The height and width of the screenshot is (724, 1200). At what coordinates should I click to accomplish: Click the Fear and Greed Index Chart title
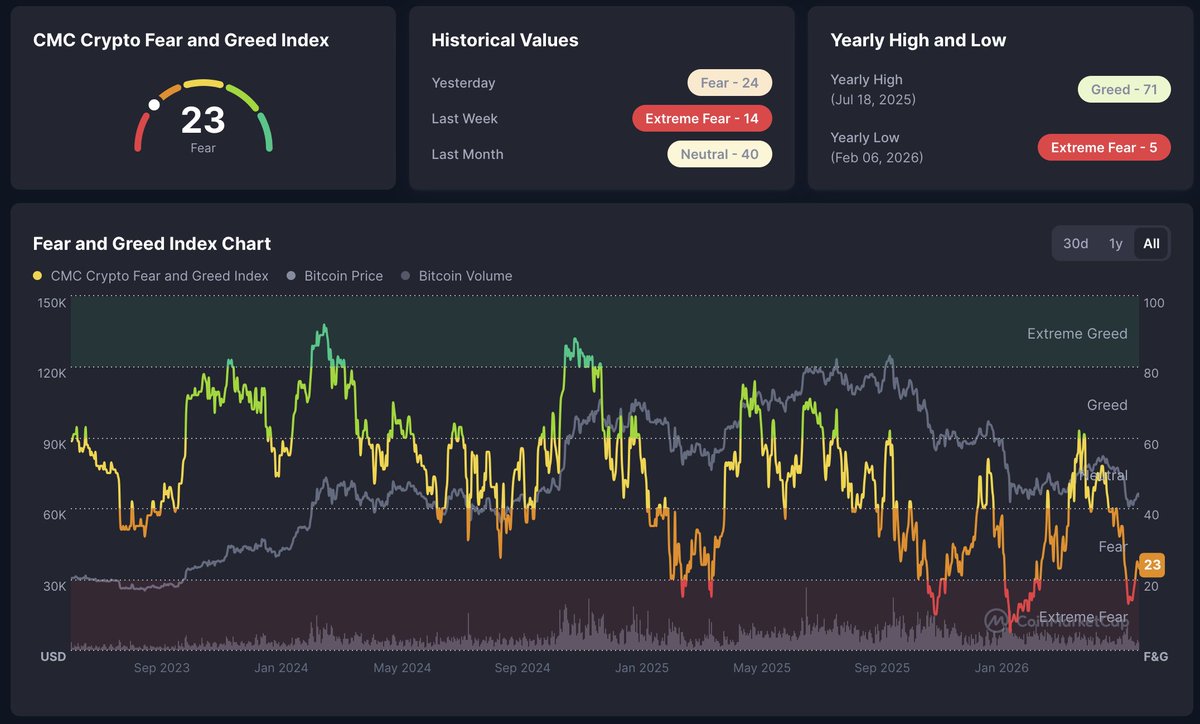pos(152,243)
